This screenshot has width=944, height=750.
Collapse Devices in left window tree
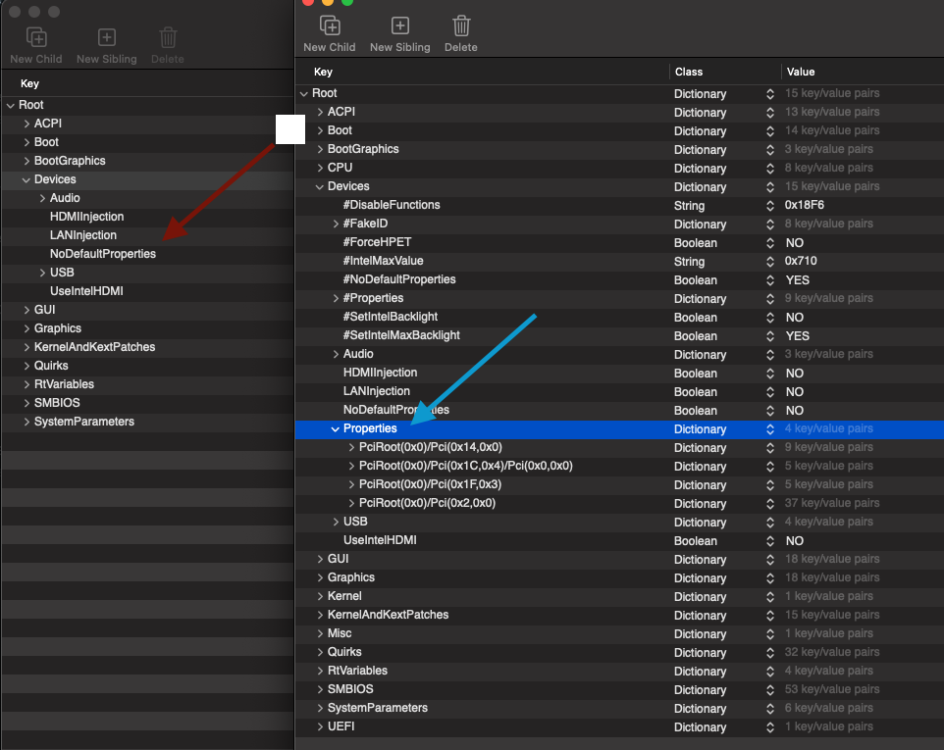coord(26,179)
